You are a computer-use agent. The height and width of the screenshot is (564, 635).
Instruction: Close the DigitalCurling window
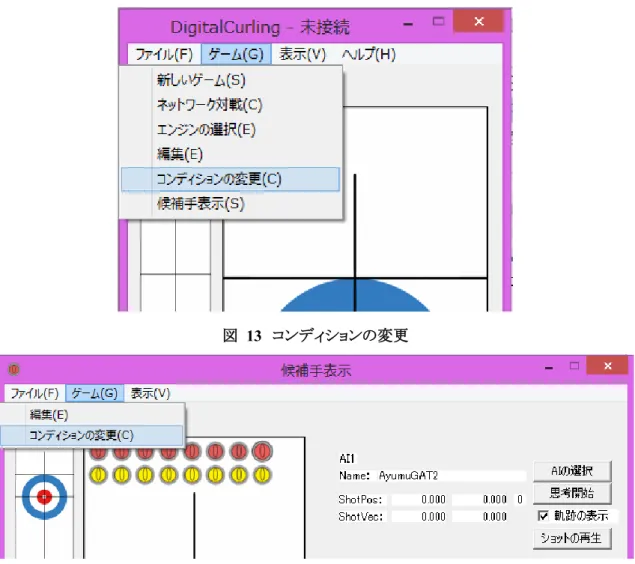click(x=479, y=21)
